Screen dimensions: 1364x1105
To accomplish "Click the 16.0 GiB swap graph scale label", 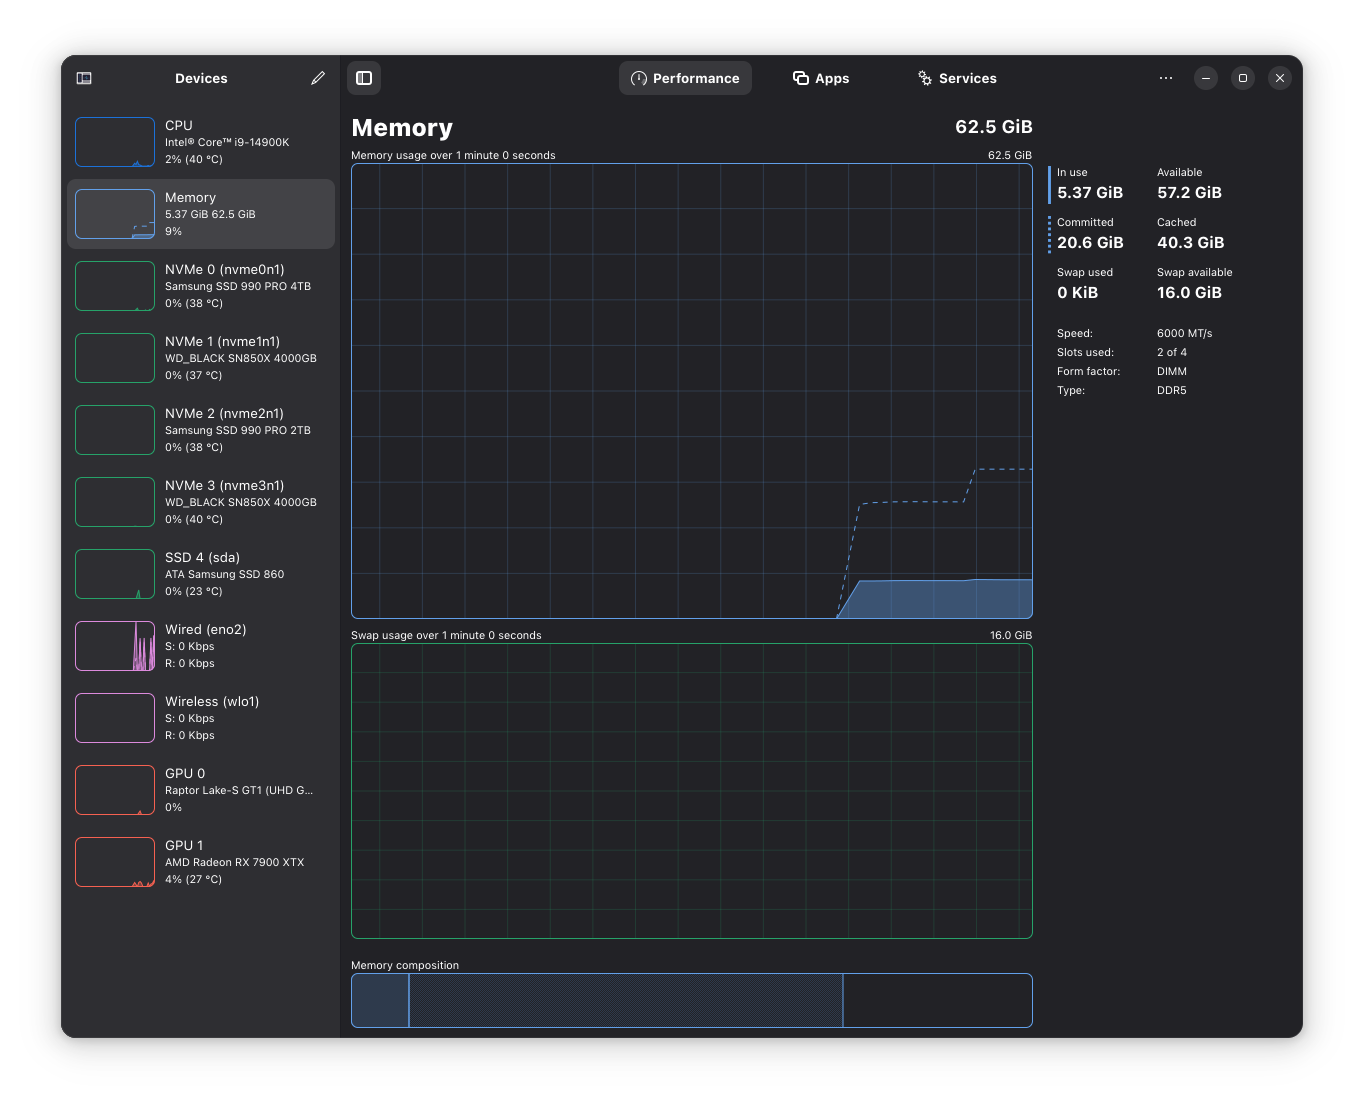I will point(1011,635).
